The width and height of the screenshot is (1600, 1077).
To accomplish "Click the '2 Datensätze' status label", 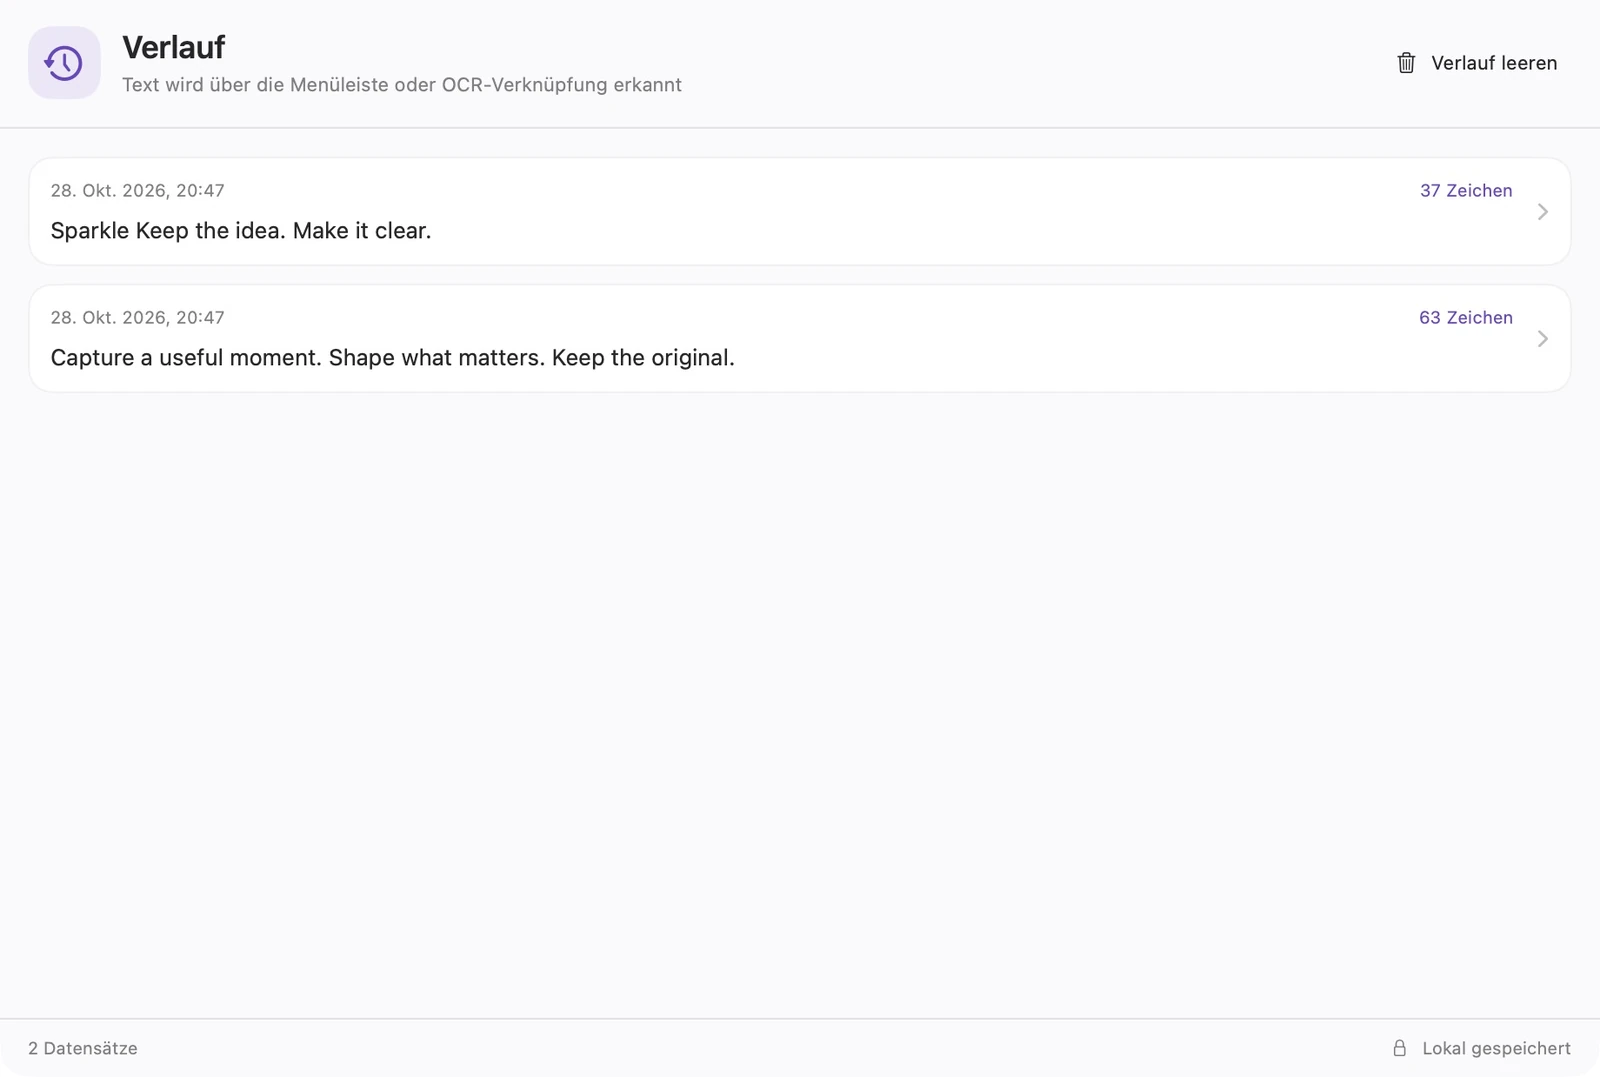I will coord(83,1048).
